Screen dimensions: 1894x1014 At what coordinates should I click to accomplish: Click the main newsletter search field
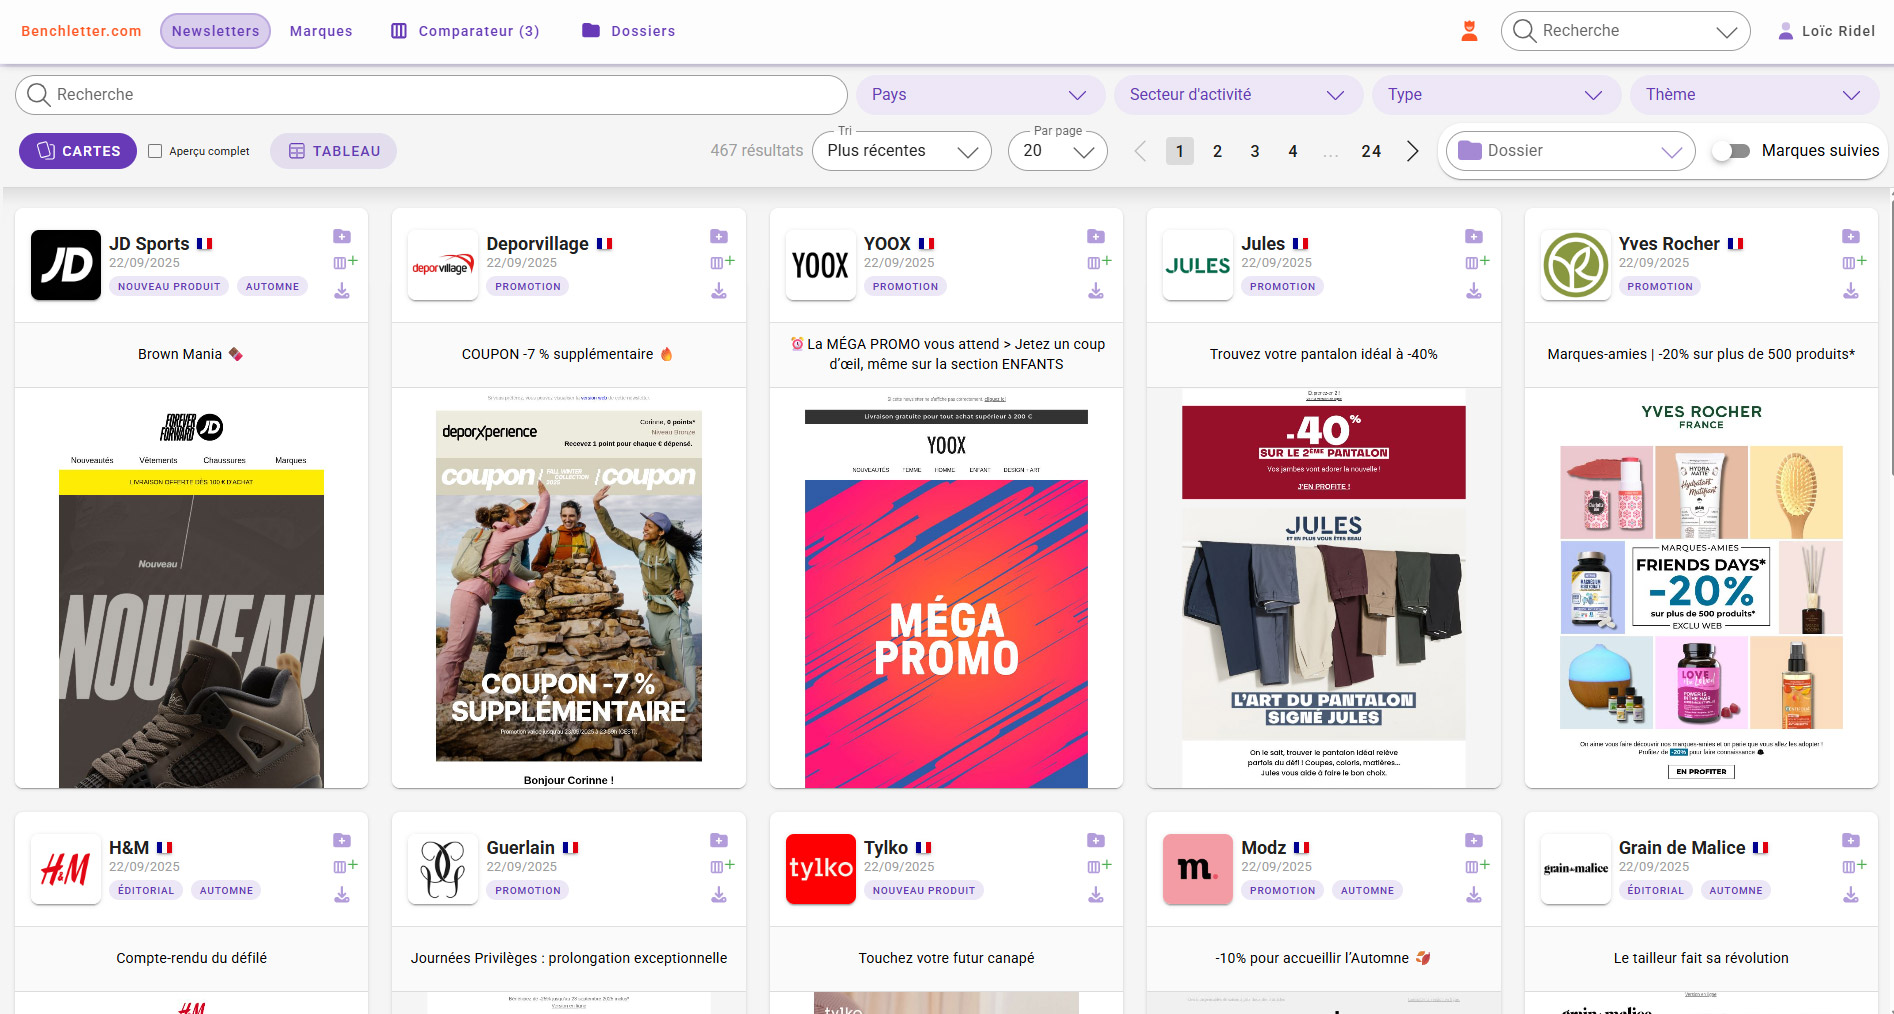(x=431, y=95)
